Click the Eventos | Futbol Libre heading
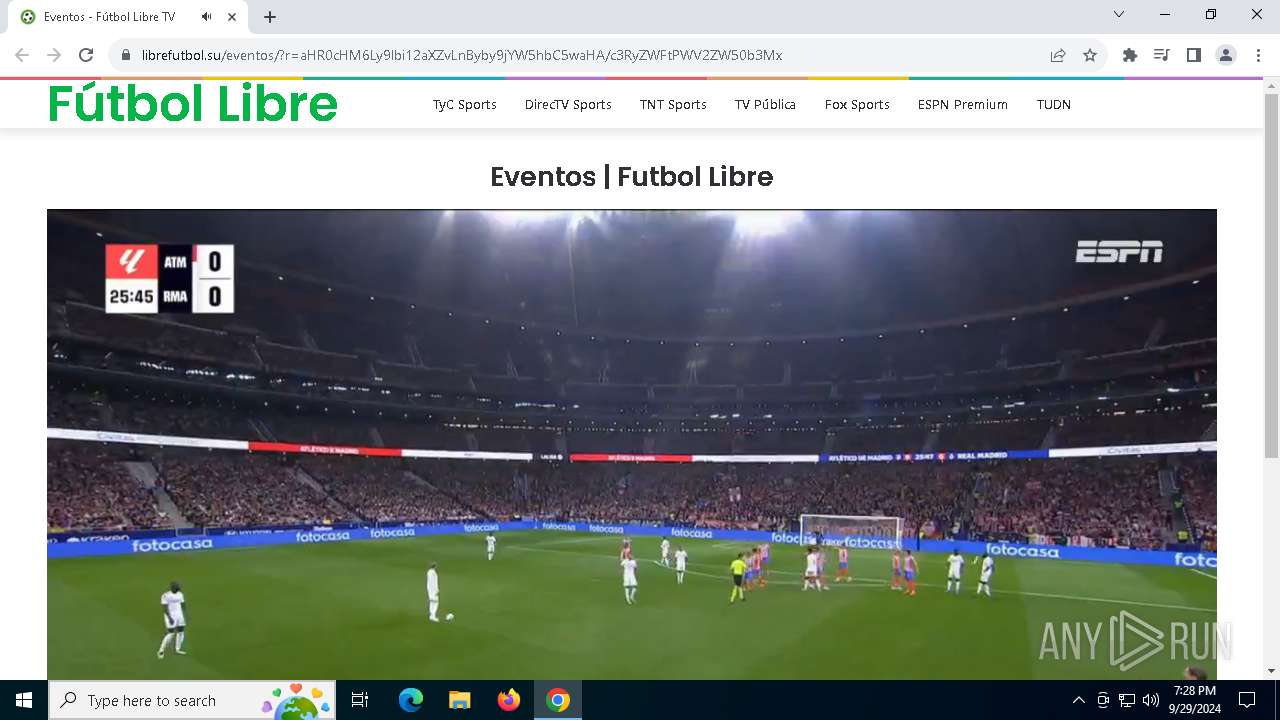This screenshot has height=720, width=1280. click(x=632, y=177)
